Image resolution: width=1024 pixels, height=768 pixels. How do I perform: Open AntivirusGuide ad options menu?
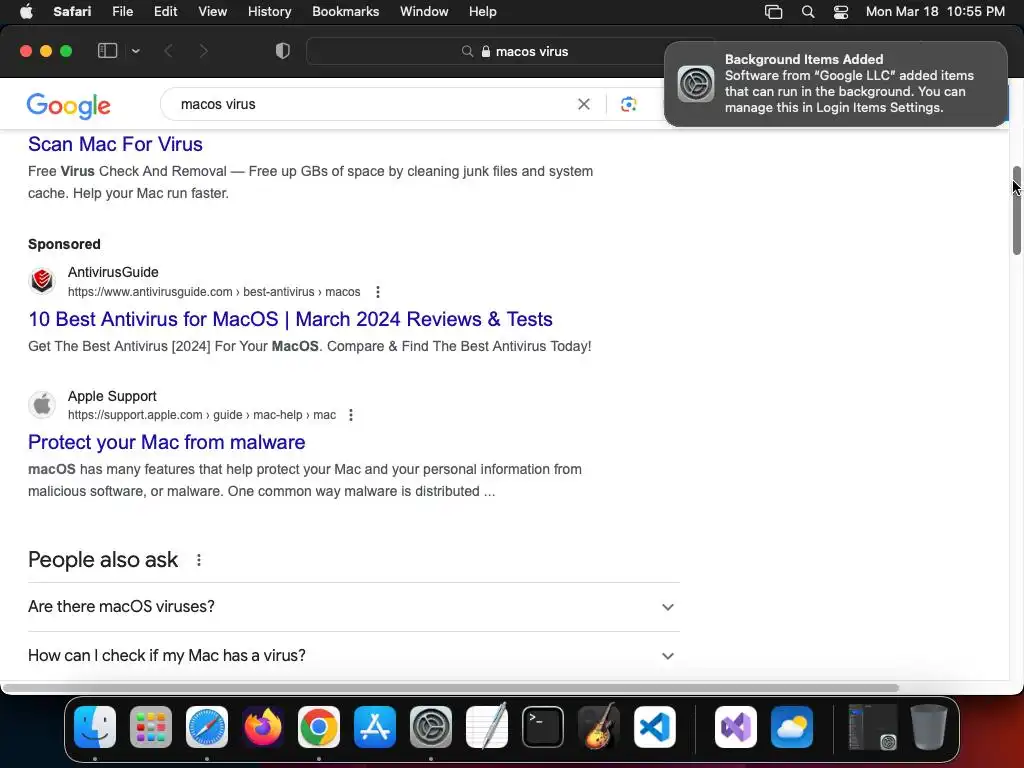pyautogui.click(x=377, y=292)
